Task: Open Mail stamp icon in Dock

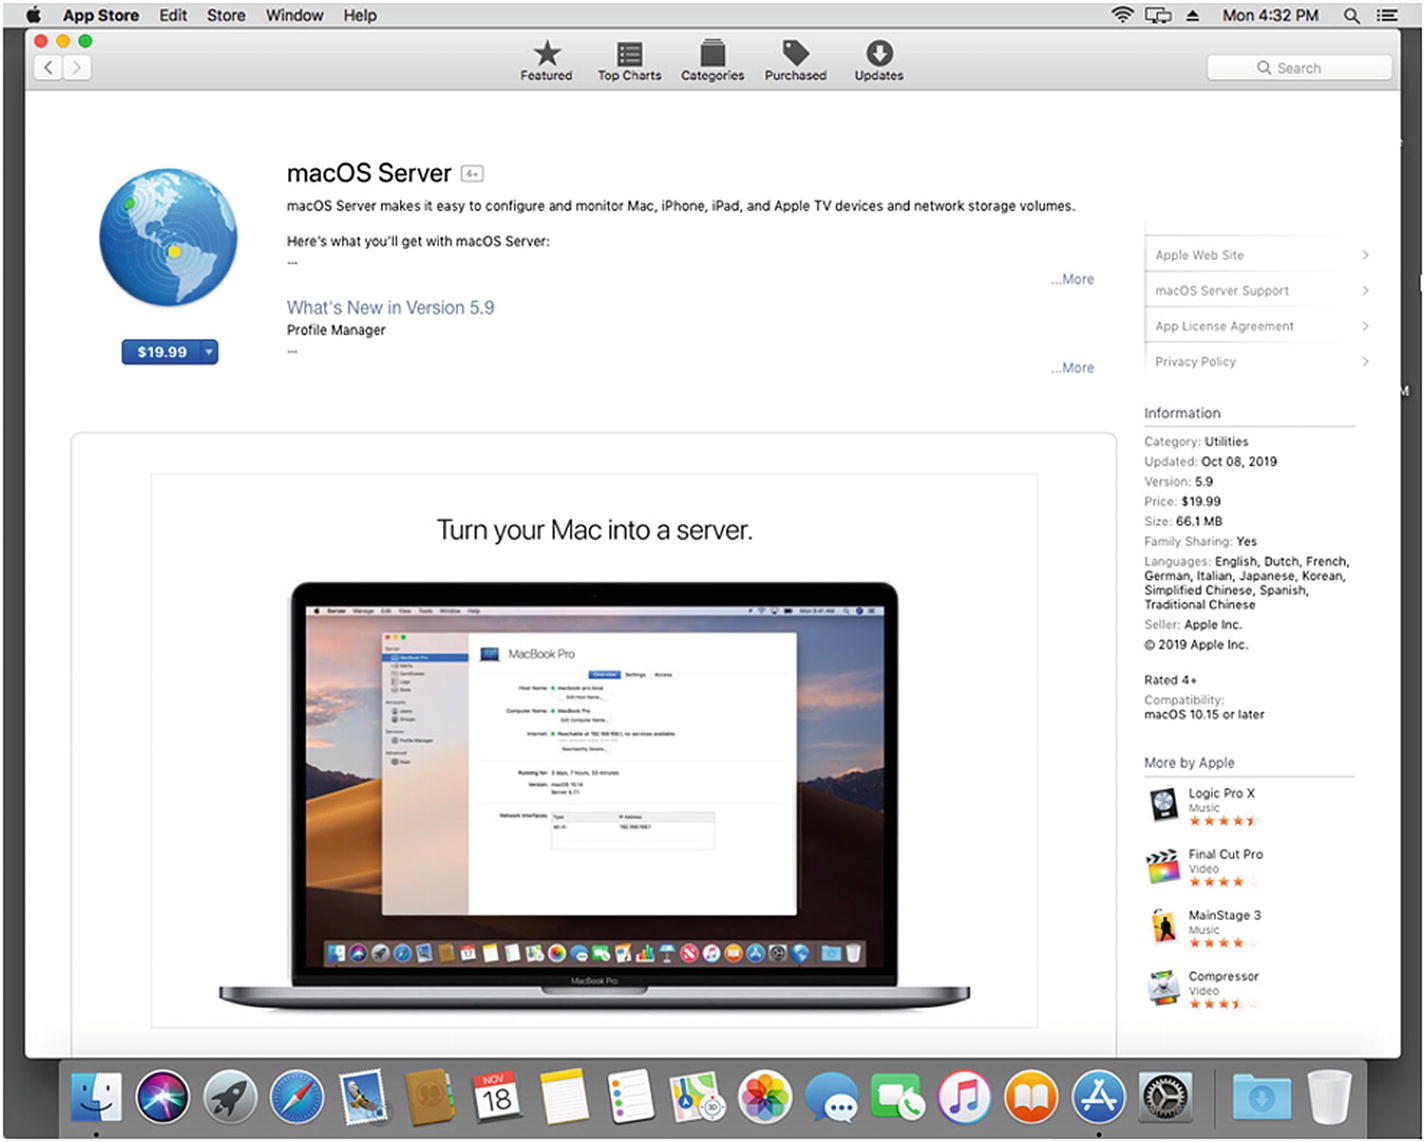Action: tap(363, 1098)
